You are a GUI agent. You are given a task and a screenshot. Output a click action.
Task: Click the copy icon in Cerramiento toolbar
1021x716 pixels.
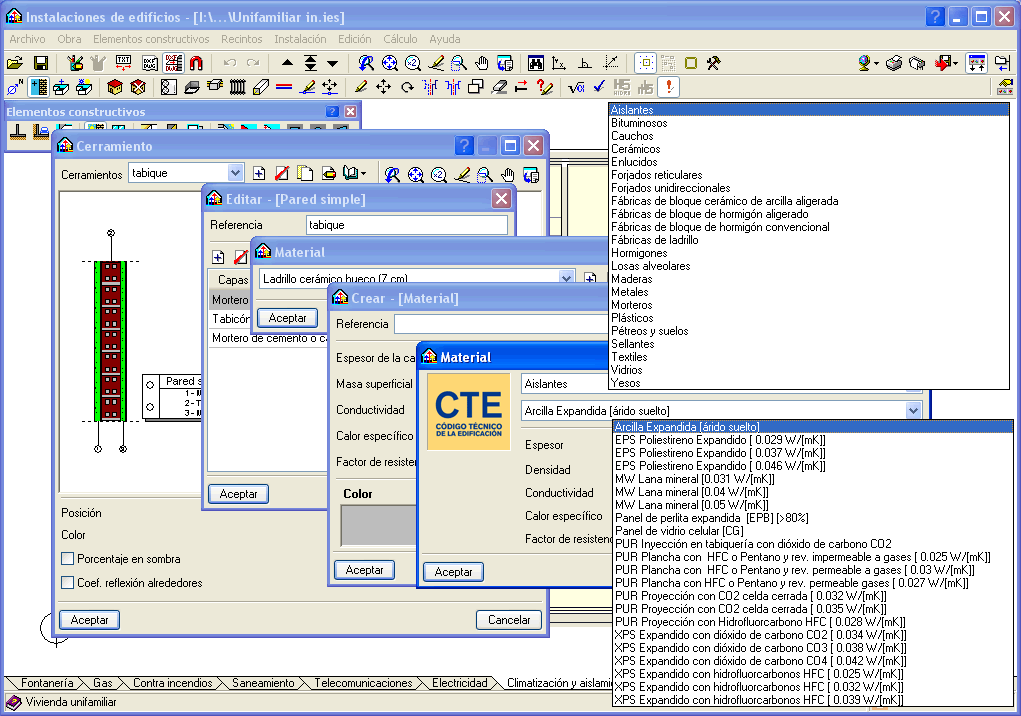(x=305, y=174)
